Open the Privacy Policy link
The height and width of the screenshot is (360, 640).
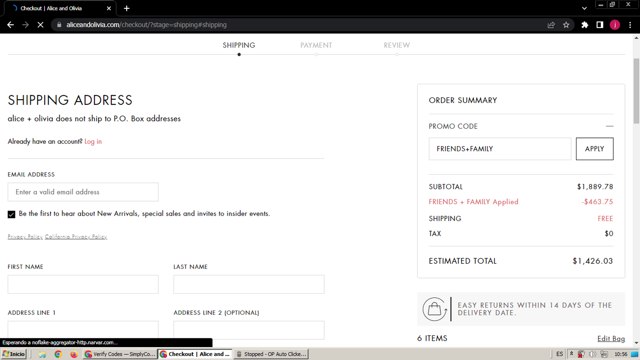click(25, 237)
